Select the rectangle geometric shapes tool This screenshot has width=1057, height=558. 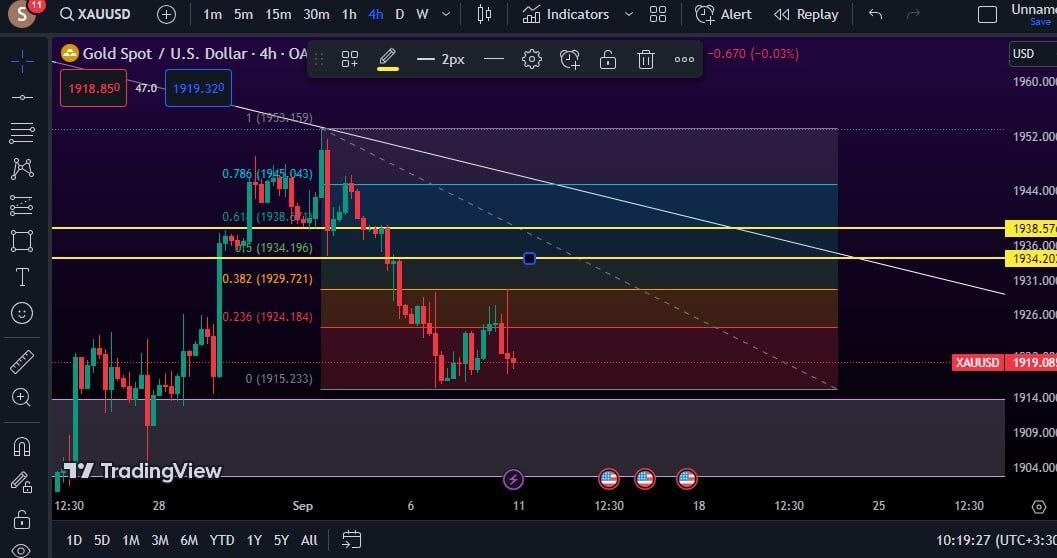[22, 241]
